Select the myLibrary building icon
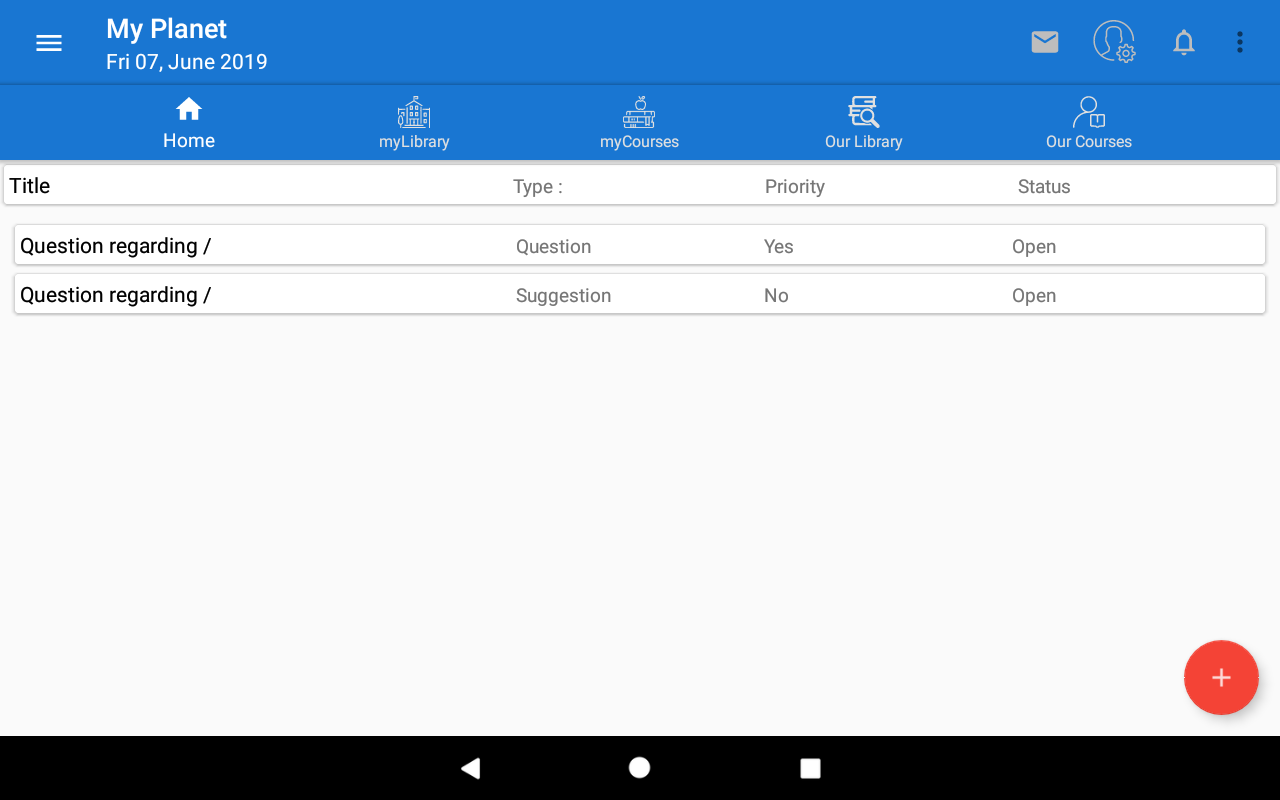 coord(413,111)
